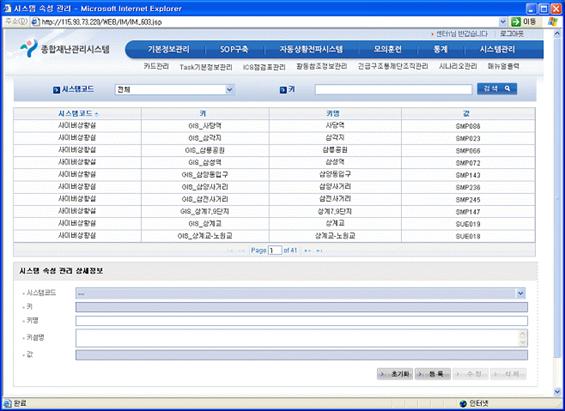Click the 키 field in the detail form
565x411 pixels.
tap(302, 307)
